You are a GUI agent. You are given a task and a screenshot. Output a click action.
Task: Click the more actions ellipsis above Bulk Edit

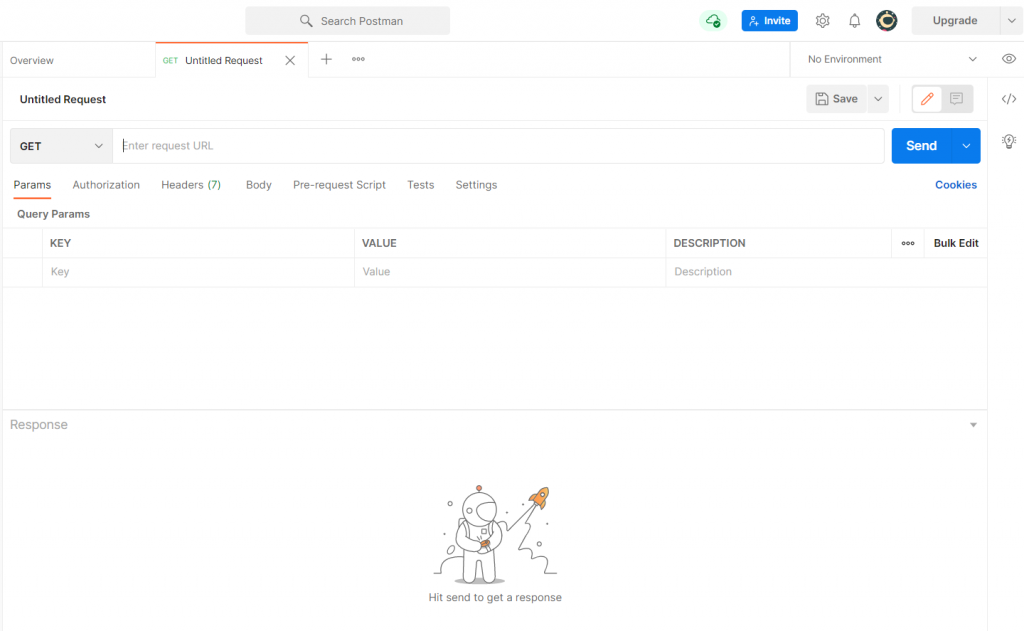908,242
